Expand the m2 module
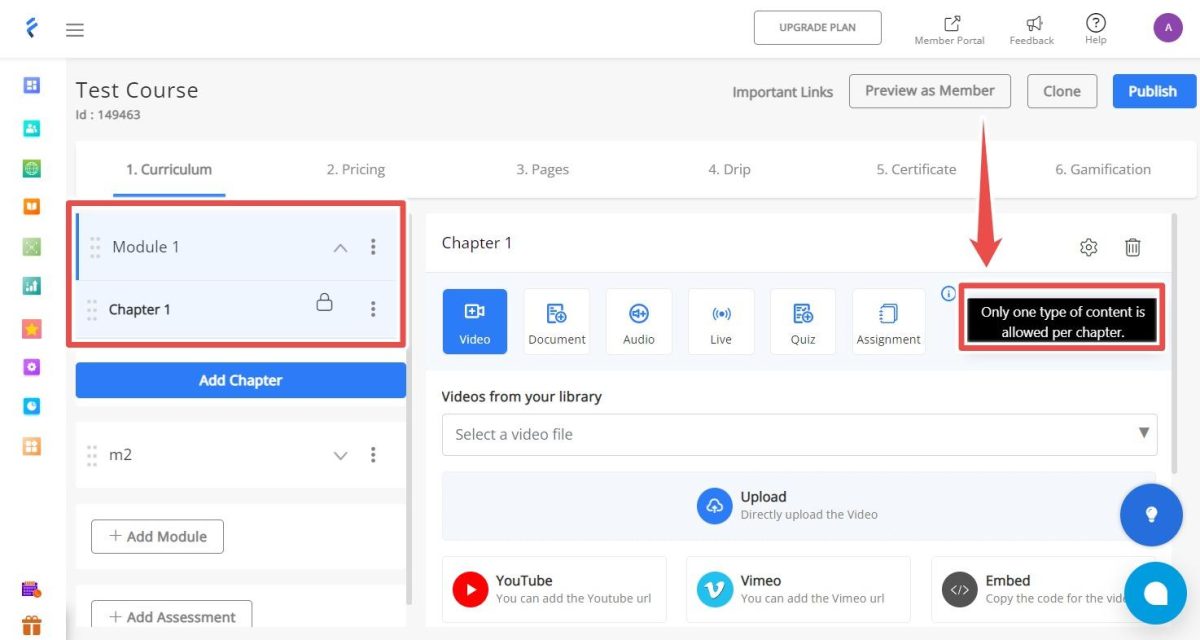This screenshot has height=640, width=1200. pos(340,455)
